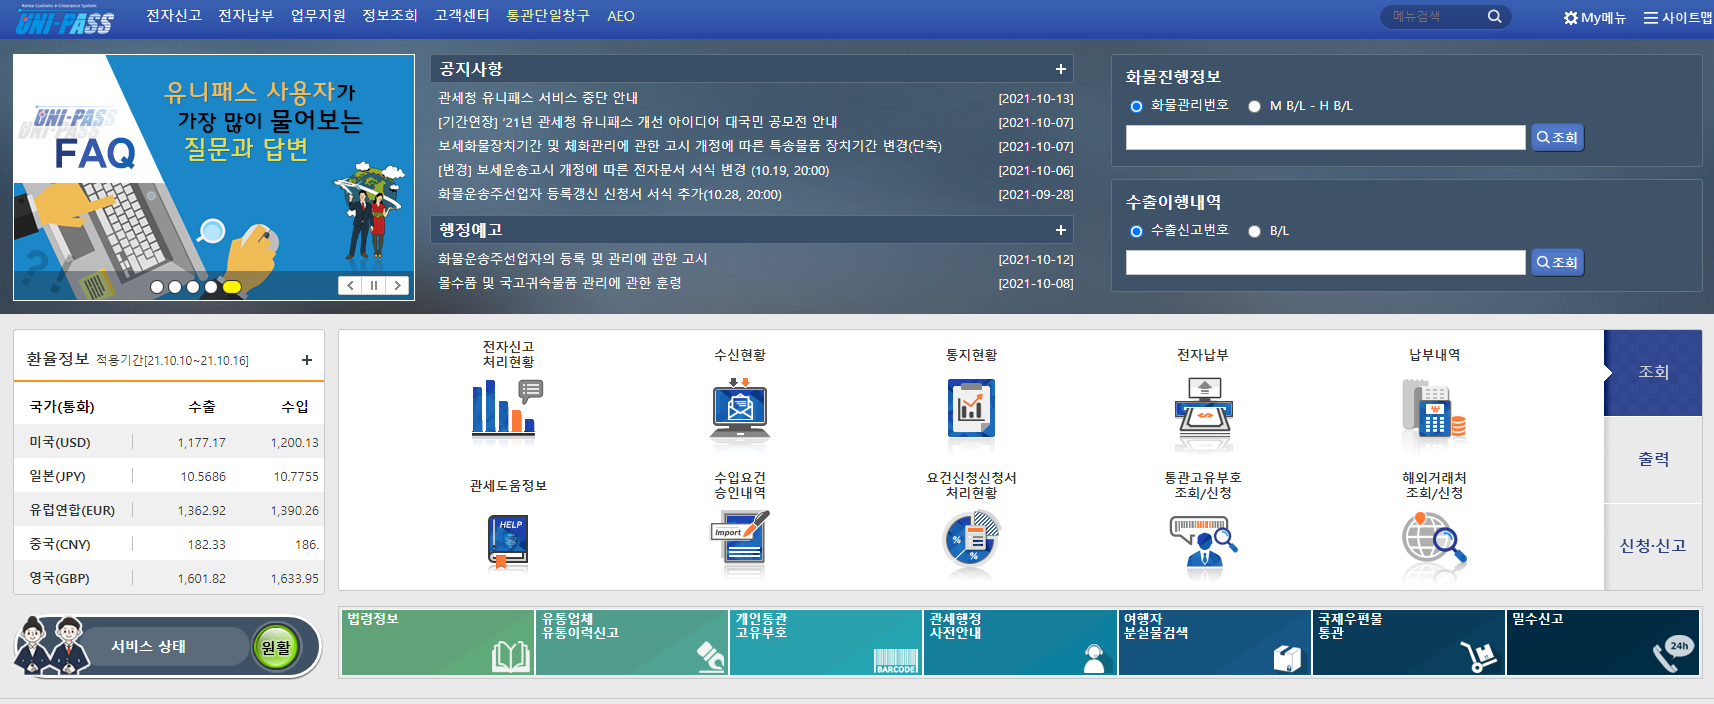Screen dimensions: 1714x704
Task: Open the 관세도움정보 help book icon
Action: [508, 542]
